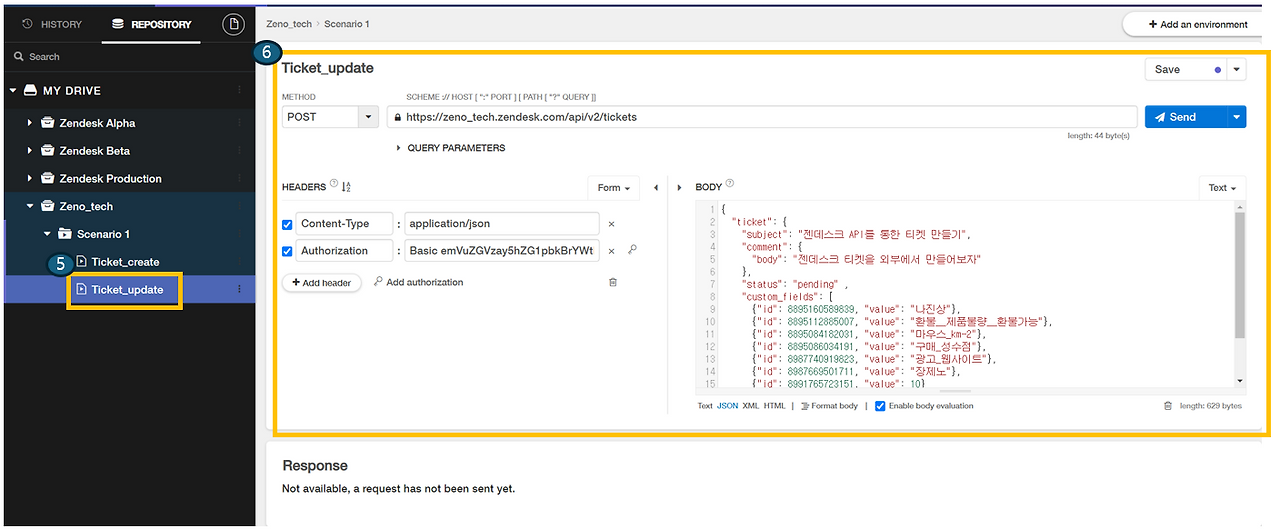Image resolution: width=1280 pixels, height=529 pixels.
Task: Open the Save options dropdown arrow
Action: [x=1237, y=69]
